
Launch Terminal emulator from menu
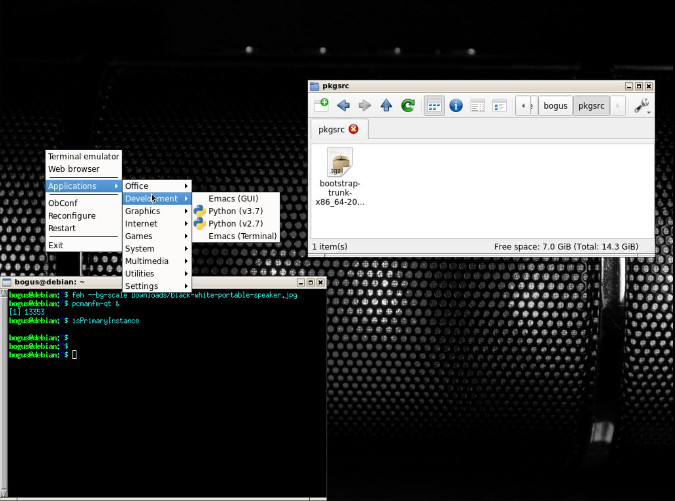[x=84, y=156]
